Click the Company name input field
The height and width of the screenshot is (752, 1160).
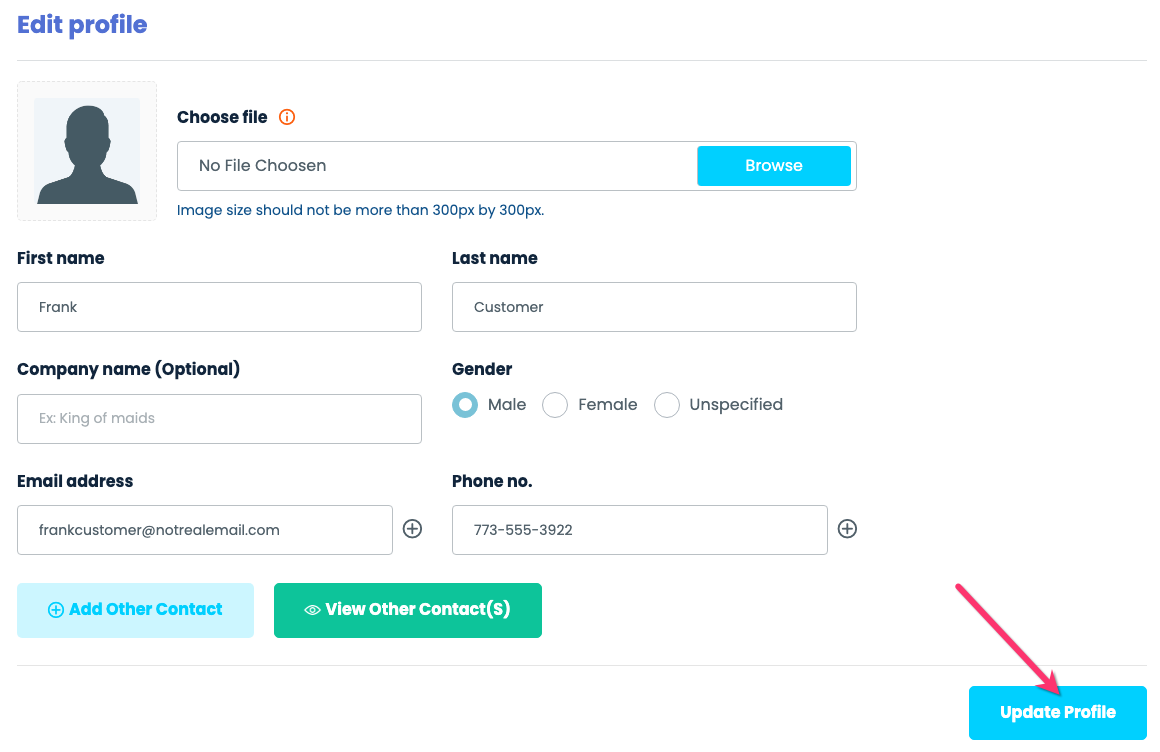click(x=219, y=418)
